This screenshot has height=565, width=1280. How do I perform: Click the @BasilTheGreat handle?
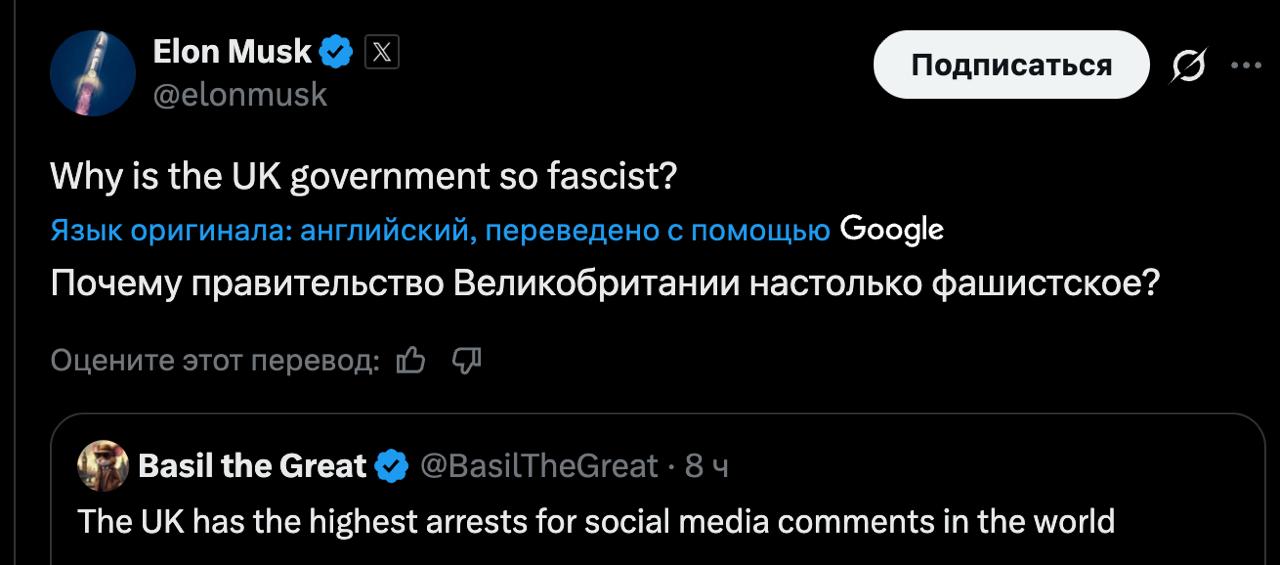(x=539, y=466)
